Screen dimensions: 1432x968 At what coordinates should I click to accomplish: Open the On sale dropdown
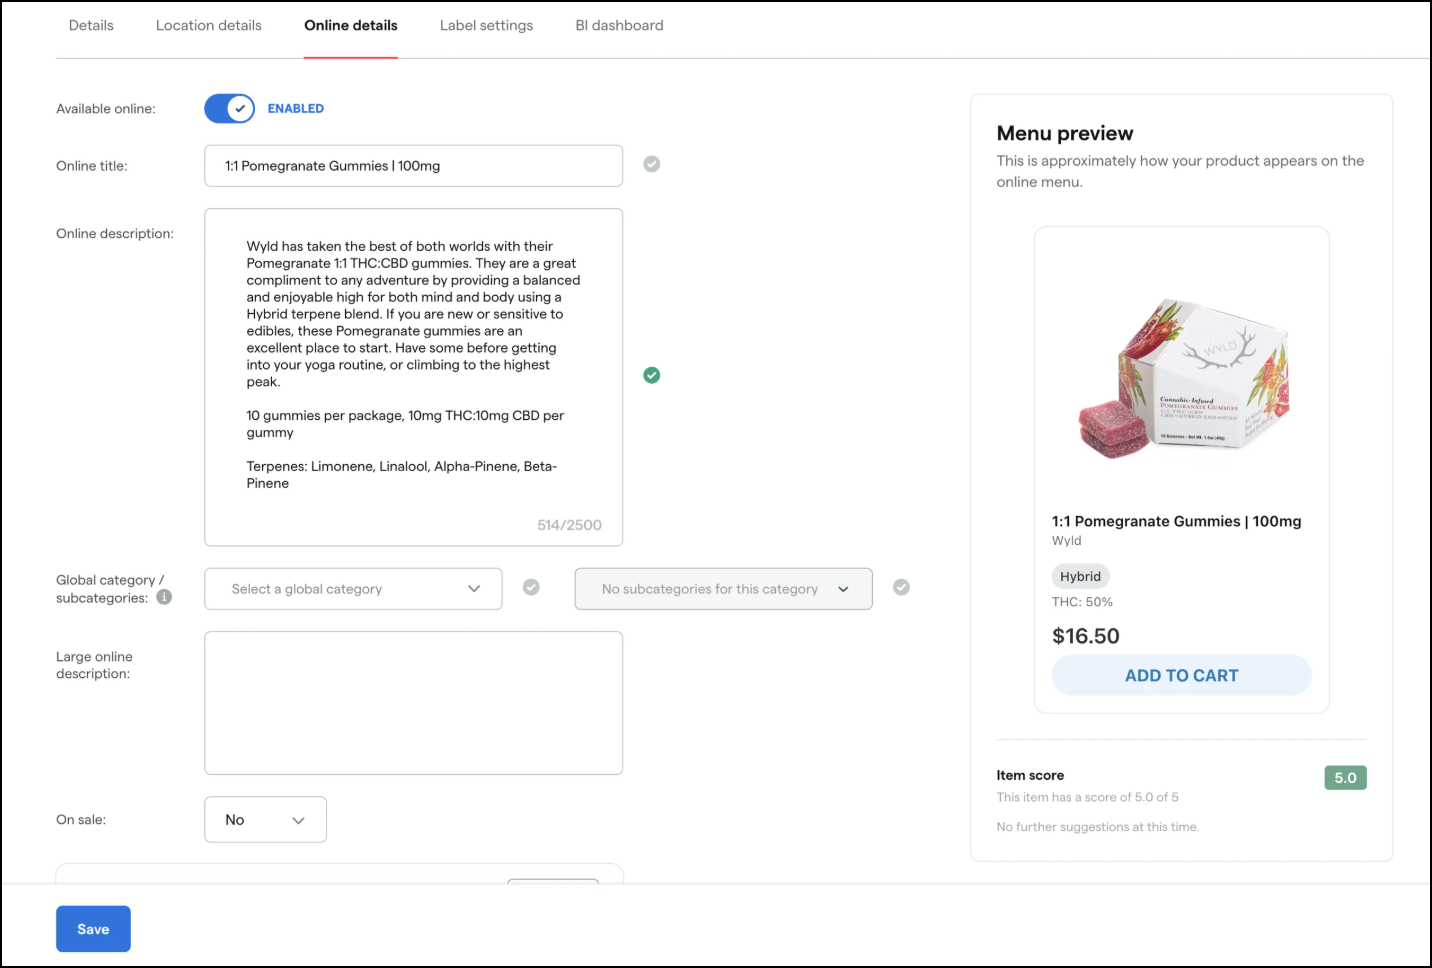tap(265, 820)
